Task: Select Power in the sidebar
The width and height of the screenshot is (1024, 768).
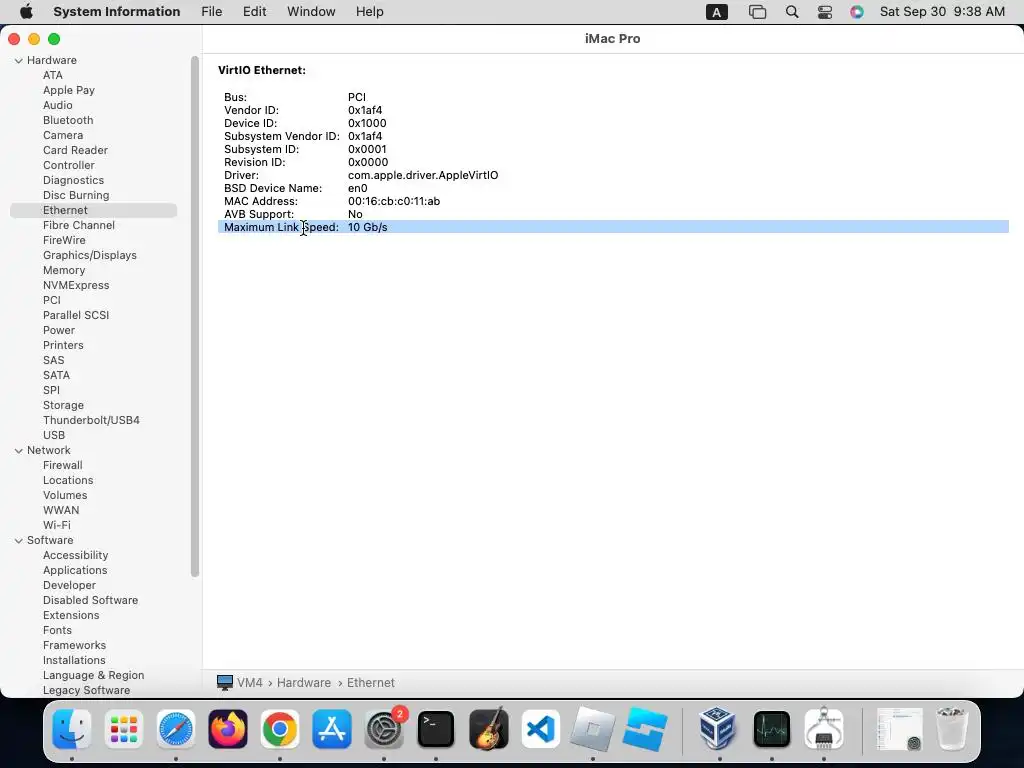Action: [x=59, y=330]
